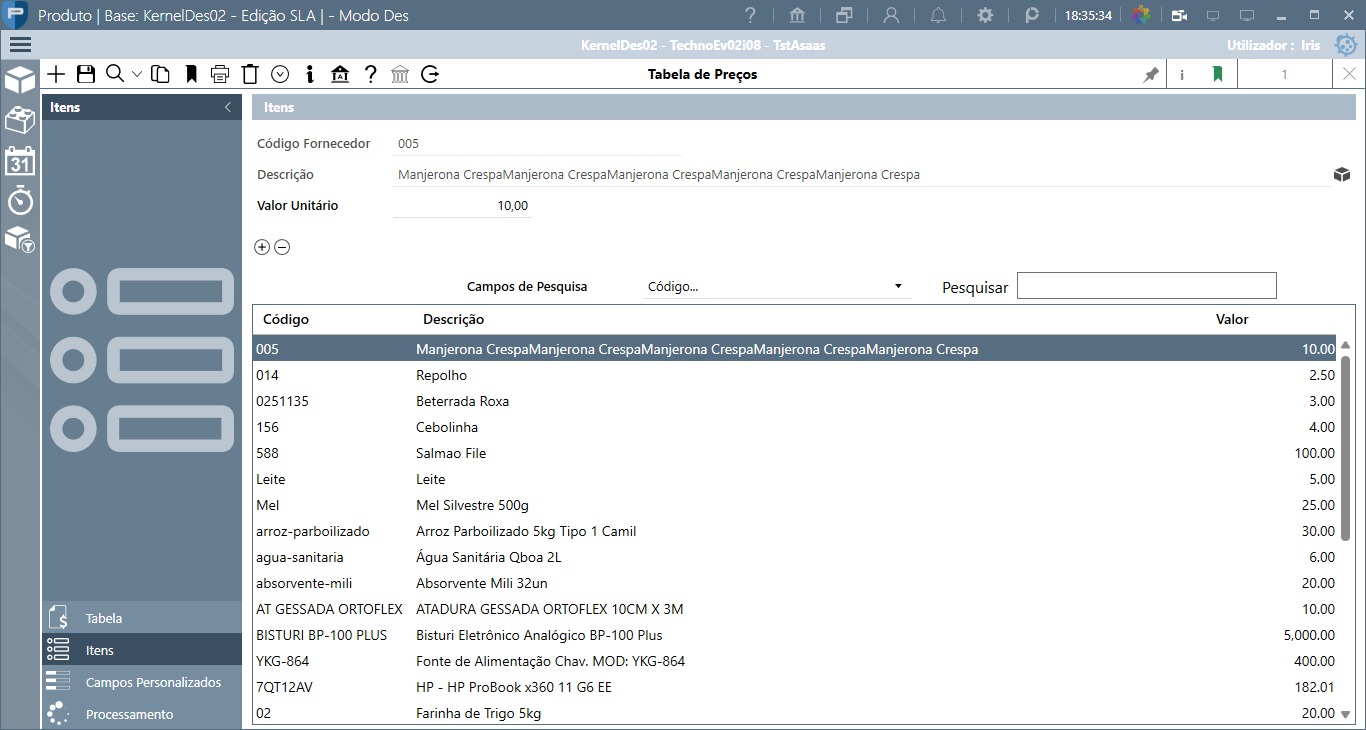This screenshot has width=1366, height=730.
Task: Open the calendar icon in the sidebar
Action: coord(20,160)
